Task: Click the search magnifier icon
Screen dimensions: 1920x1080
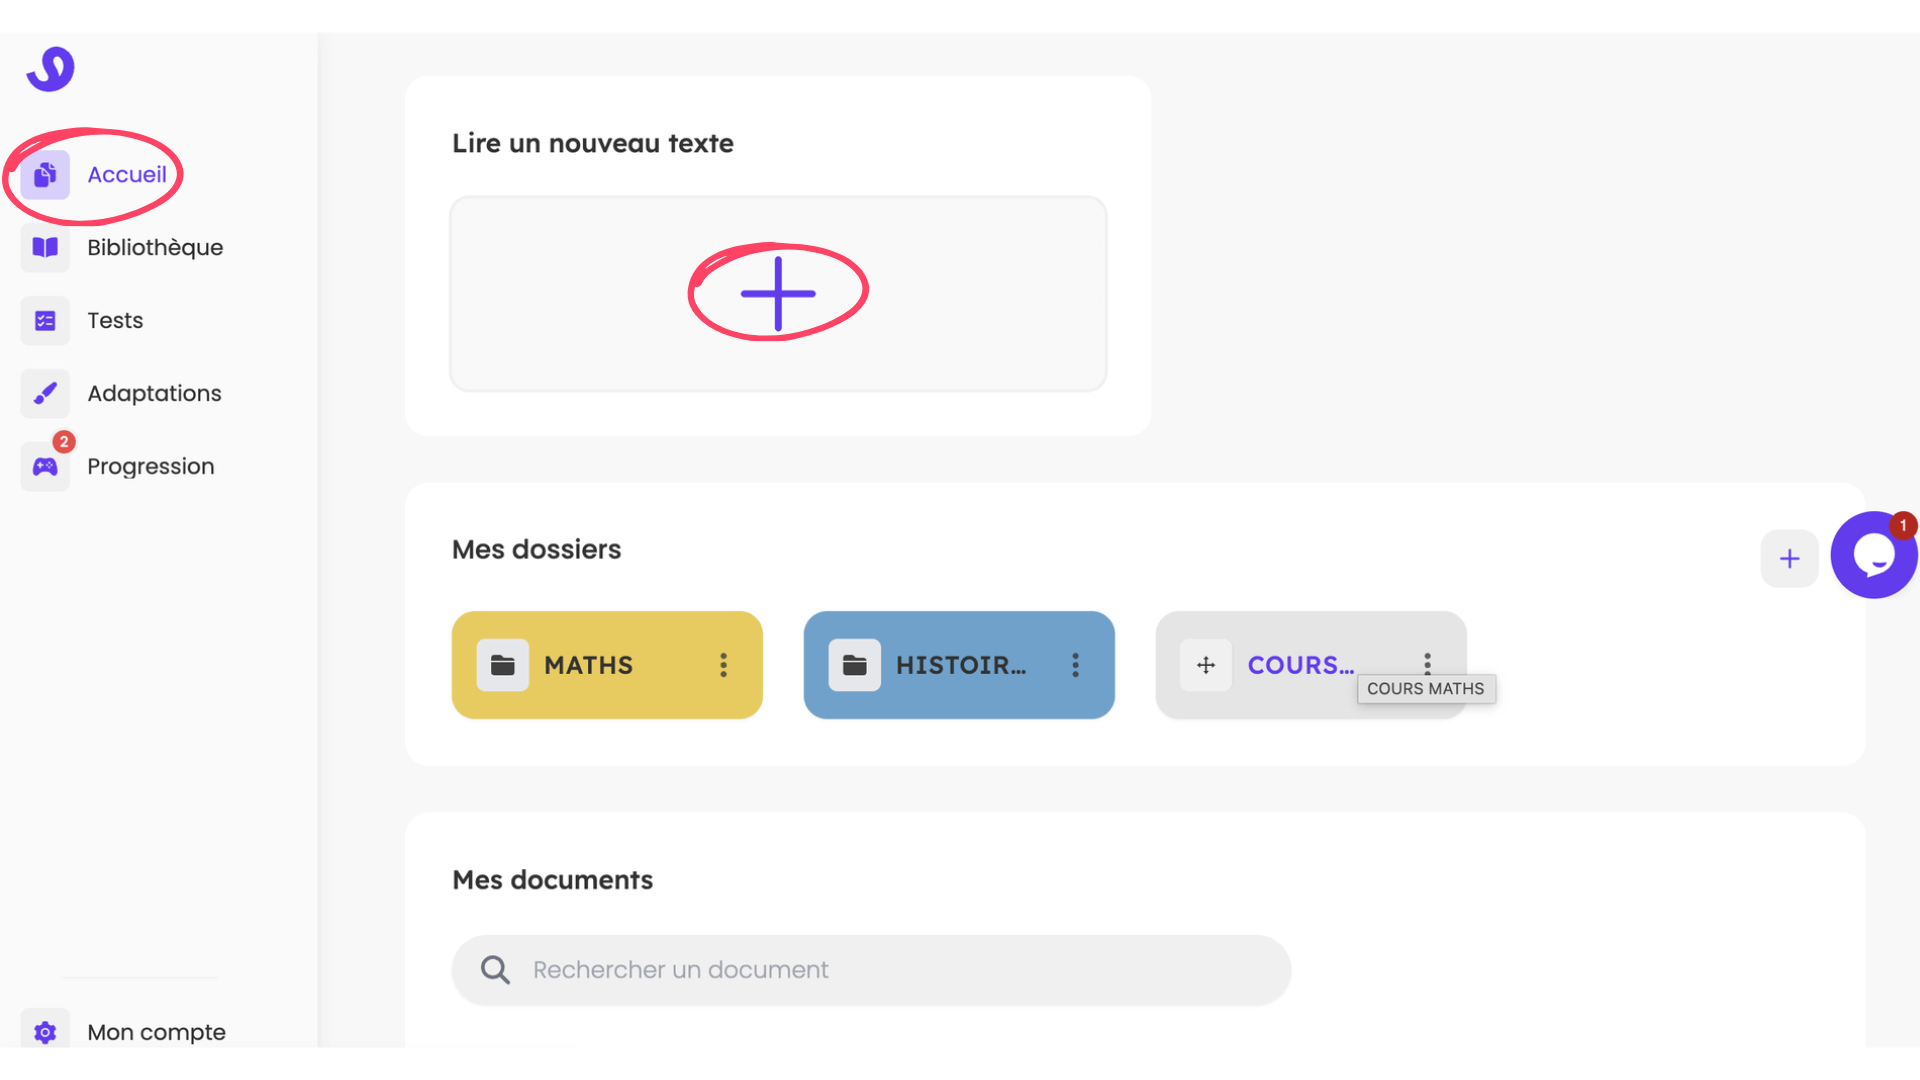Action: [x=495, y=970]
